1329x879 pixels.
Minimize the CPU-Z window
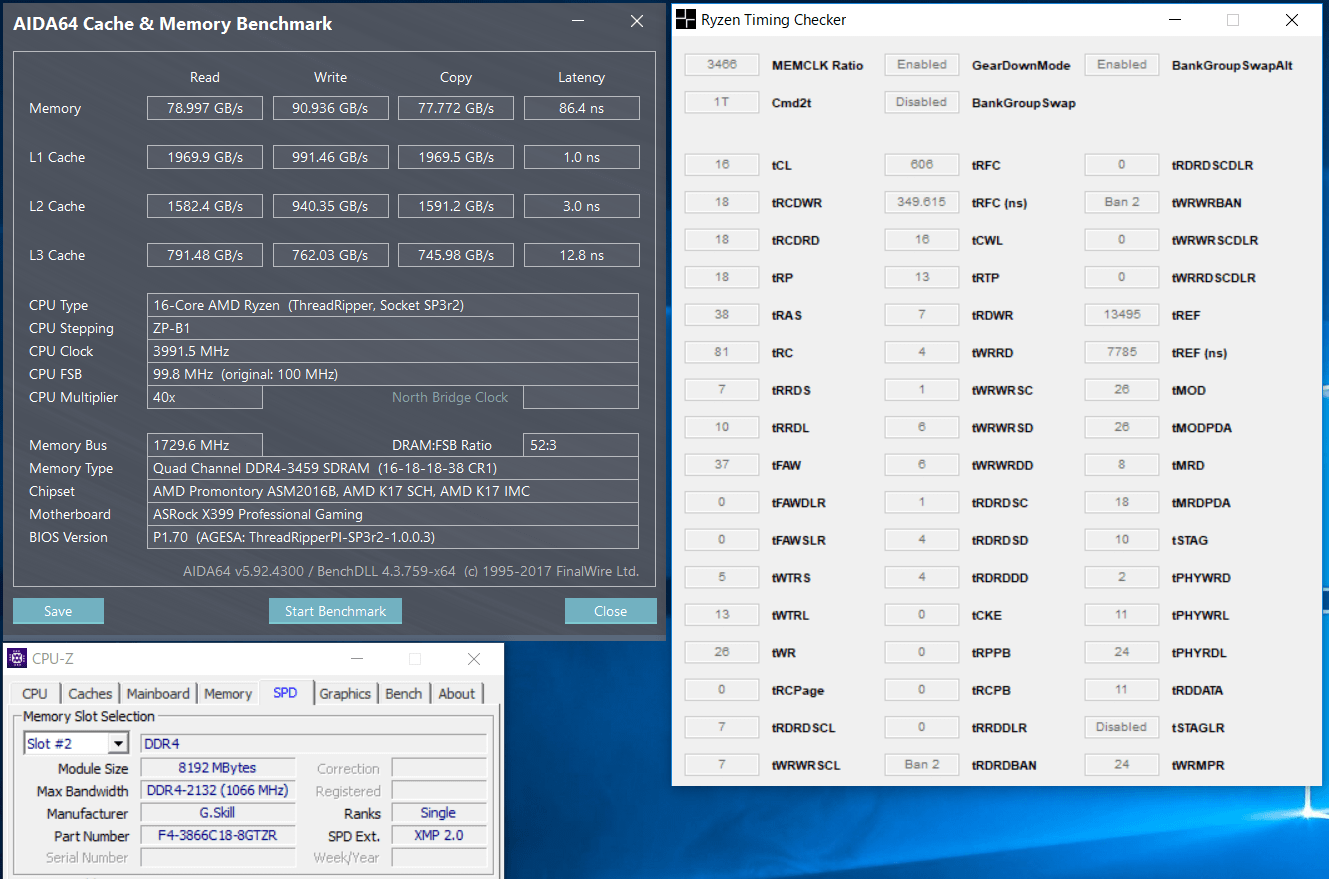(357, 659)
